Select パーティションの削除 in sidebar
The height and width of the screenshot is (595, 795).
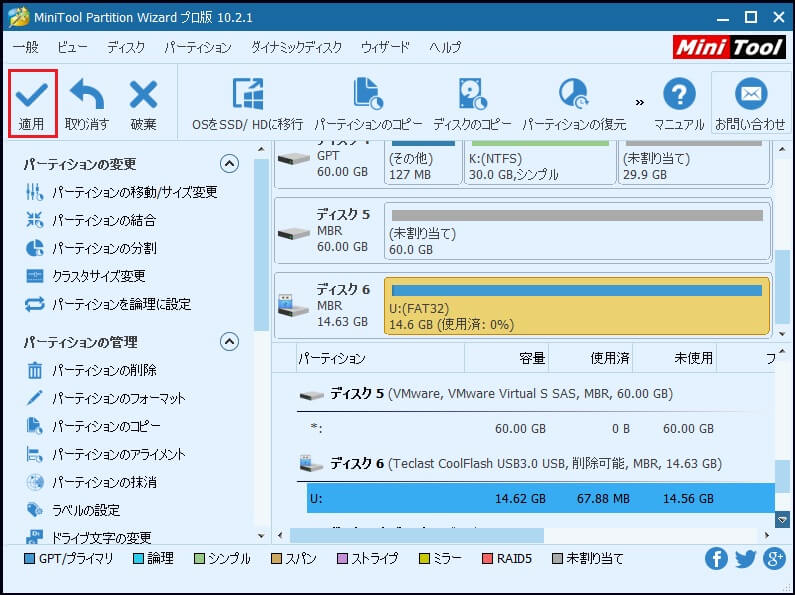point(91,370)
